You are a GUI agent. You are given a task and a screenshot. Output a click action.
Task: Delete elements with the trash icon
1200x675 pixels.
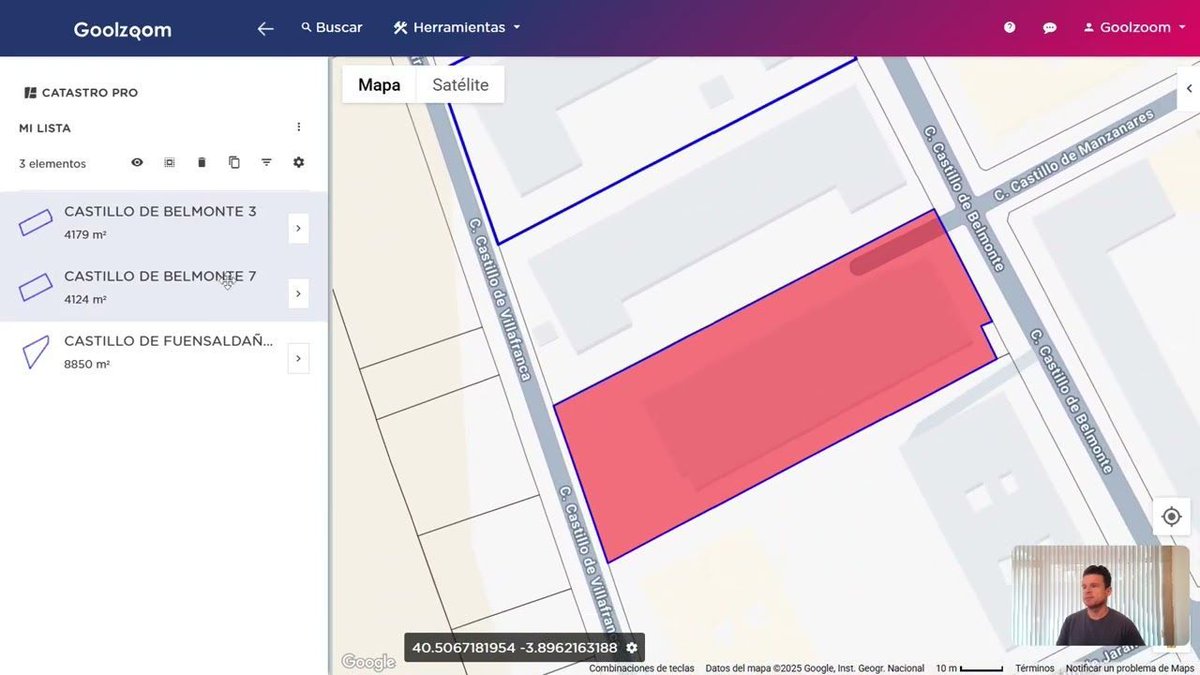(x=201, y=162)
